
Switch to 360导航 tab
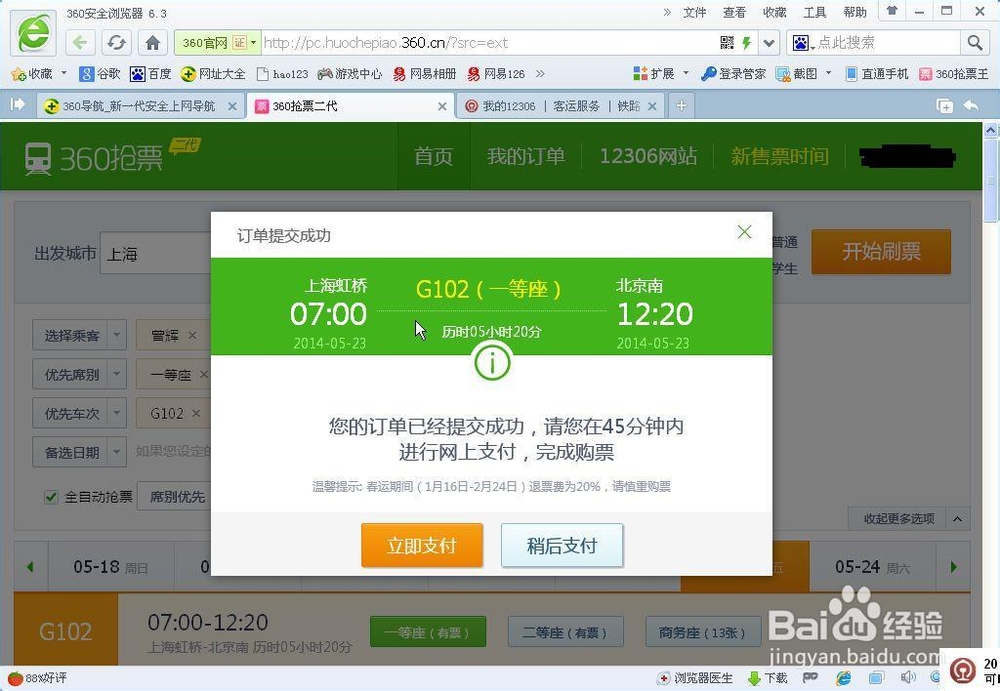pyautogui.click(x=139, y=106)
